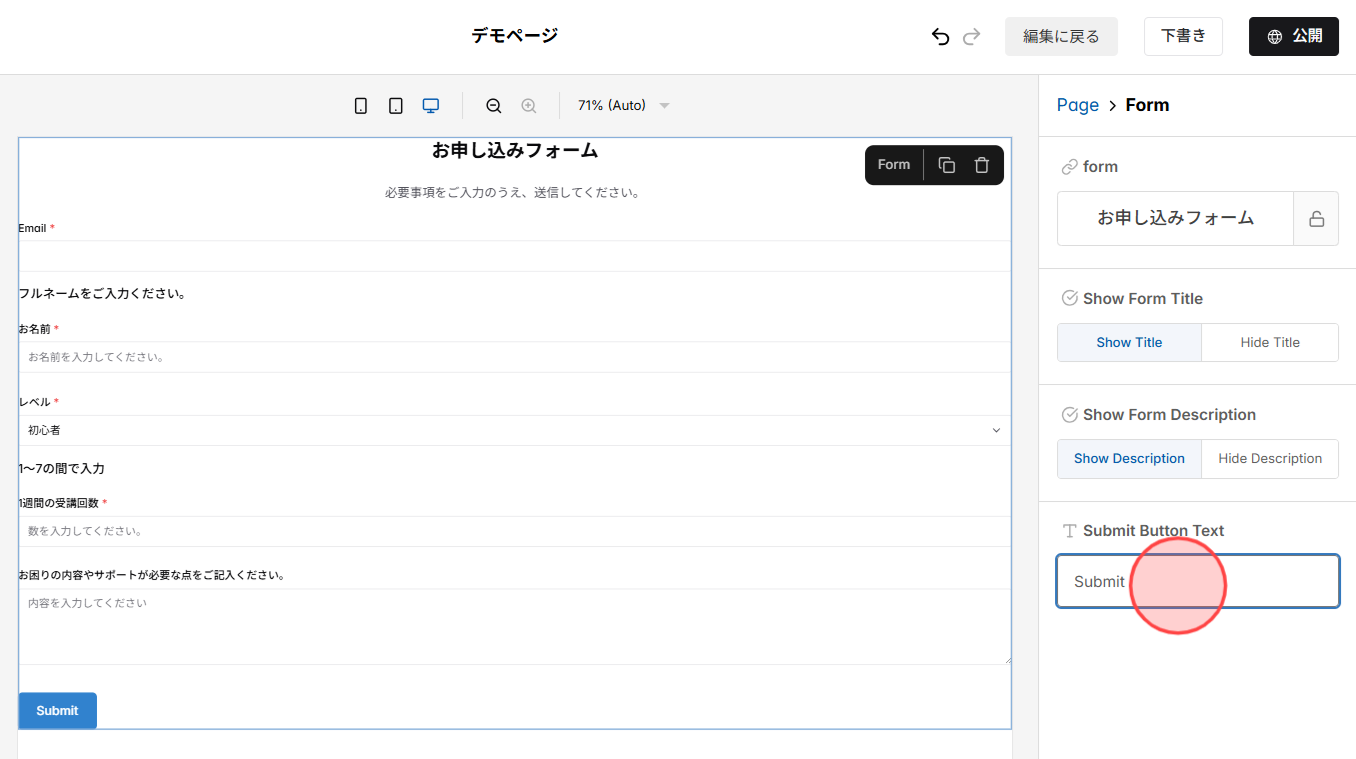1356x759 pixels.
Task: Zoom in on the page canvas
Action: pyautogui.click(x=529, y=105)
